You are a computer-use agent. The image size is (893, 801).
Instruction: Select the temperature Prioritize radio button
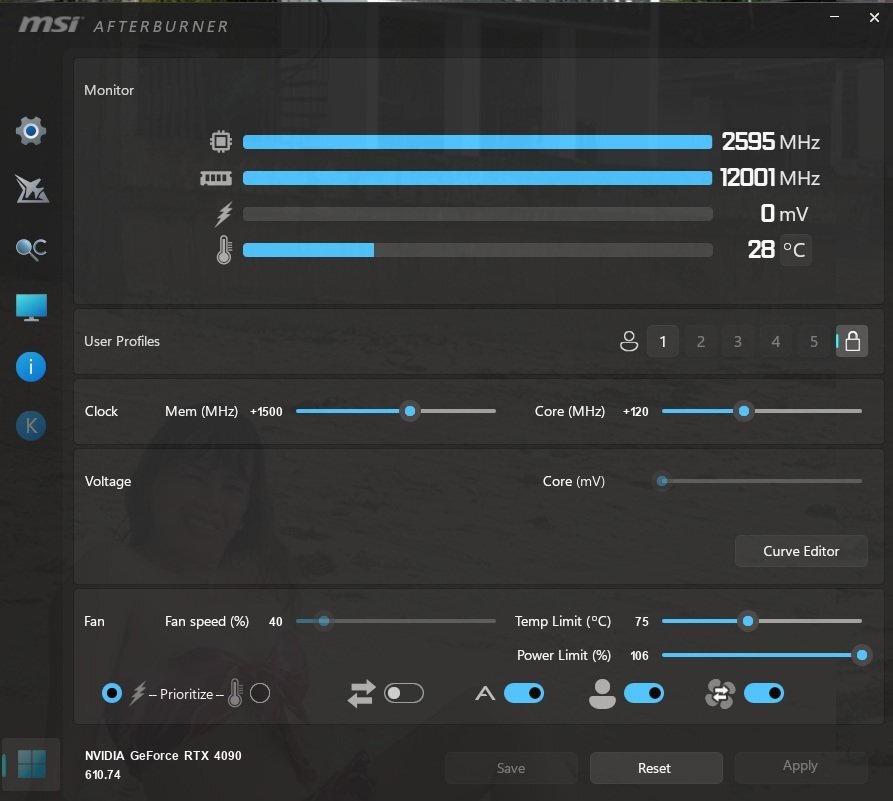pyautogui.click(x=260, y=693)
